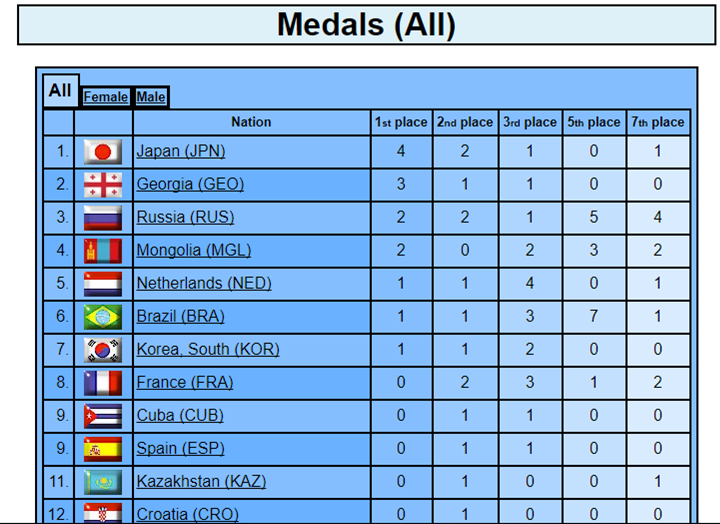720x524 pixels.
Task: Click the Nation column header
Action: pos(251,122)
